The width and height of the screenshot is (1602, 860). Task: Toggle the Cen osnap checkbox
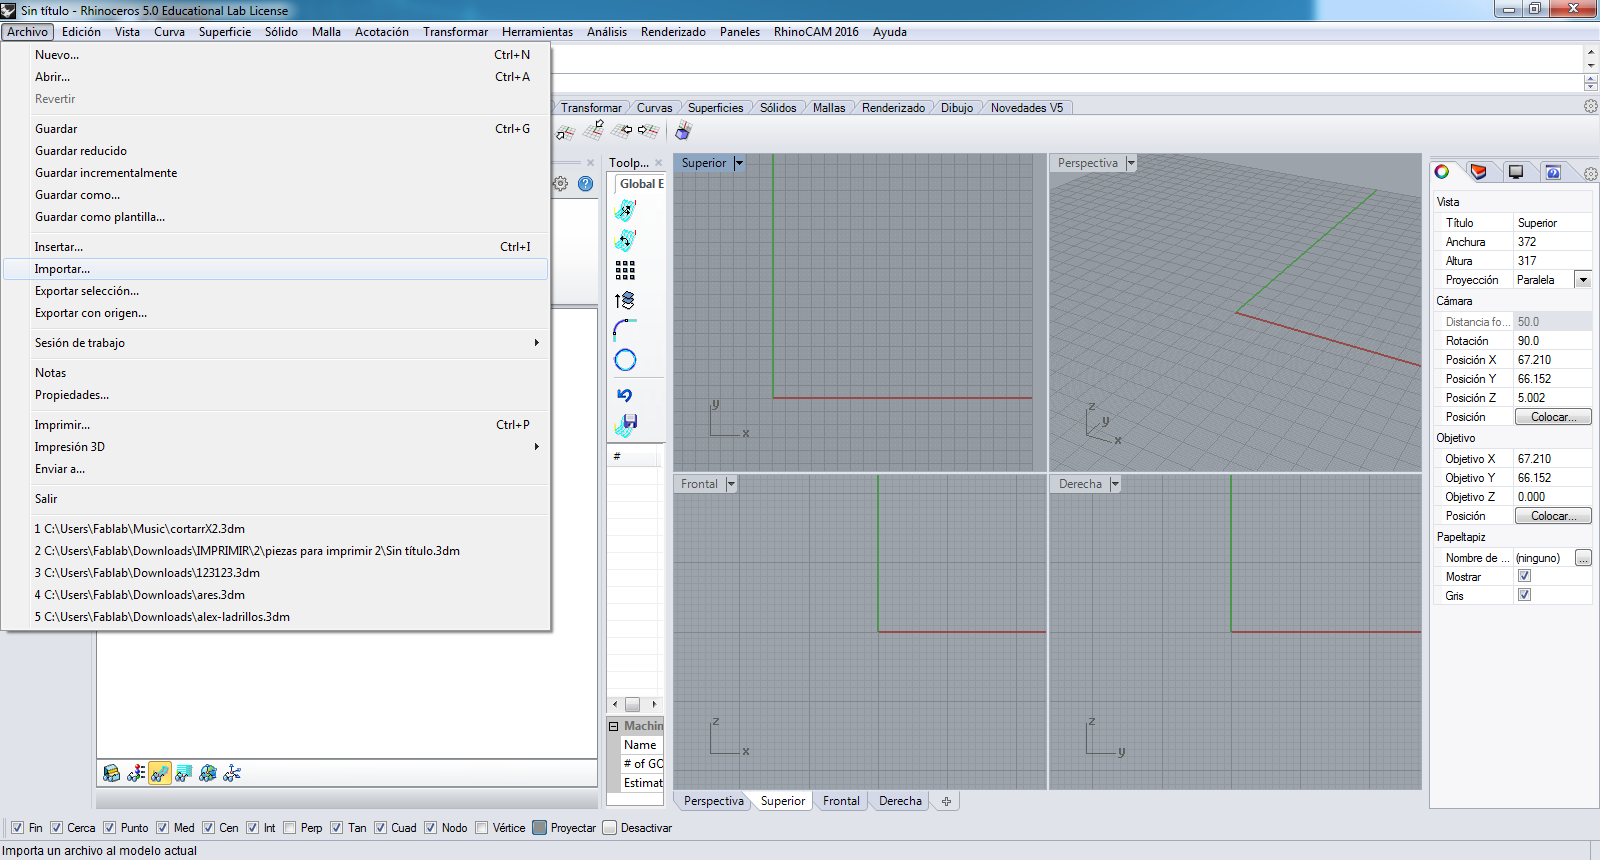click(208, 828)
